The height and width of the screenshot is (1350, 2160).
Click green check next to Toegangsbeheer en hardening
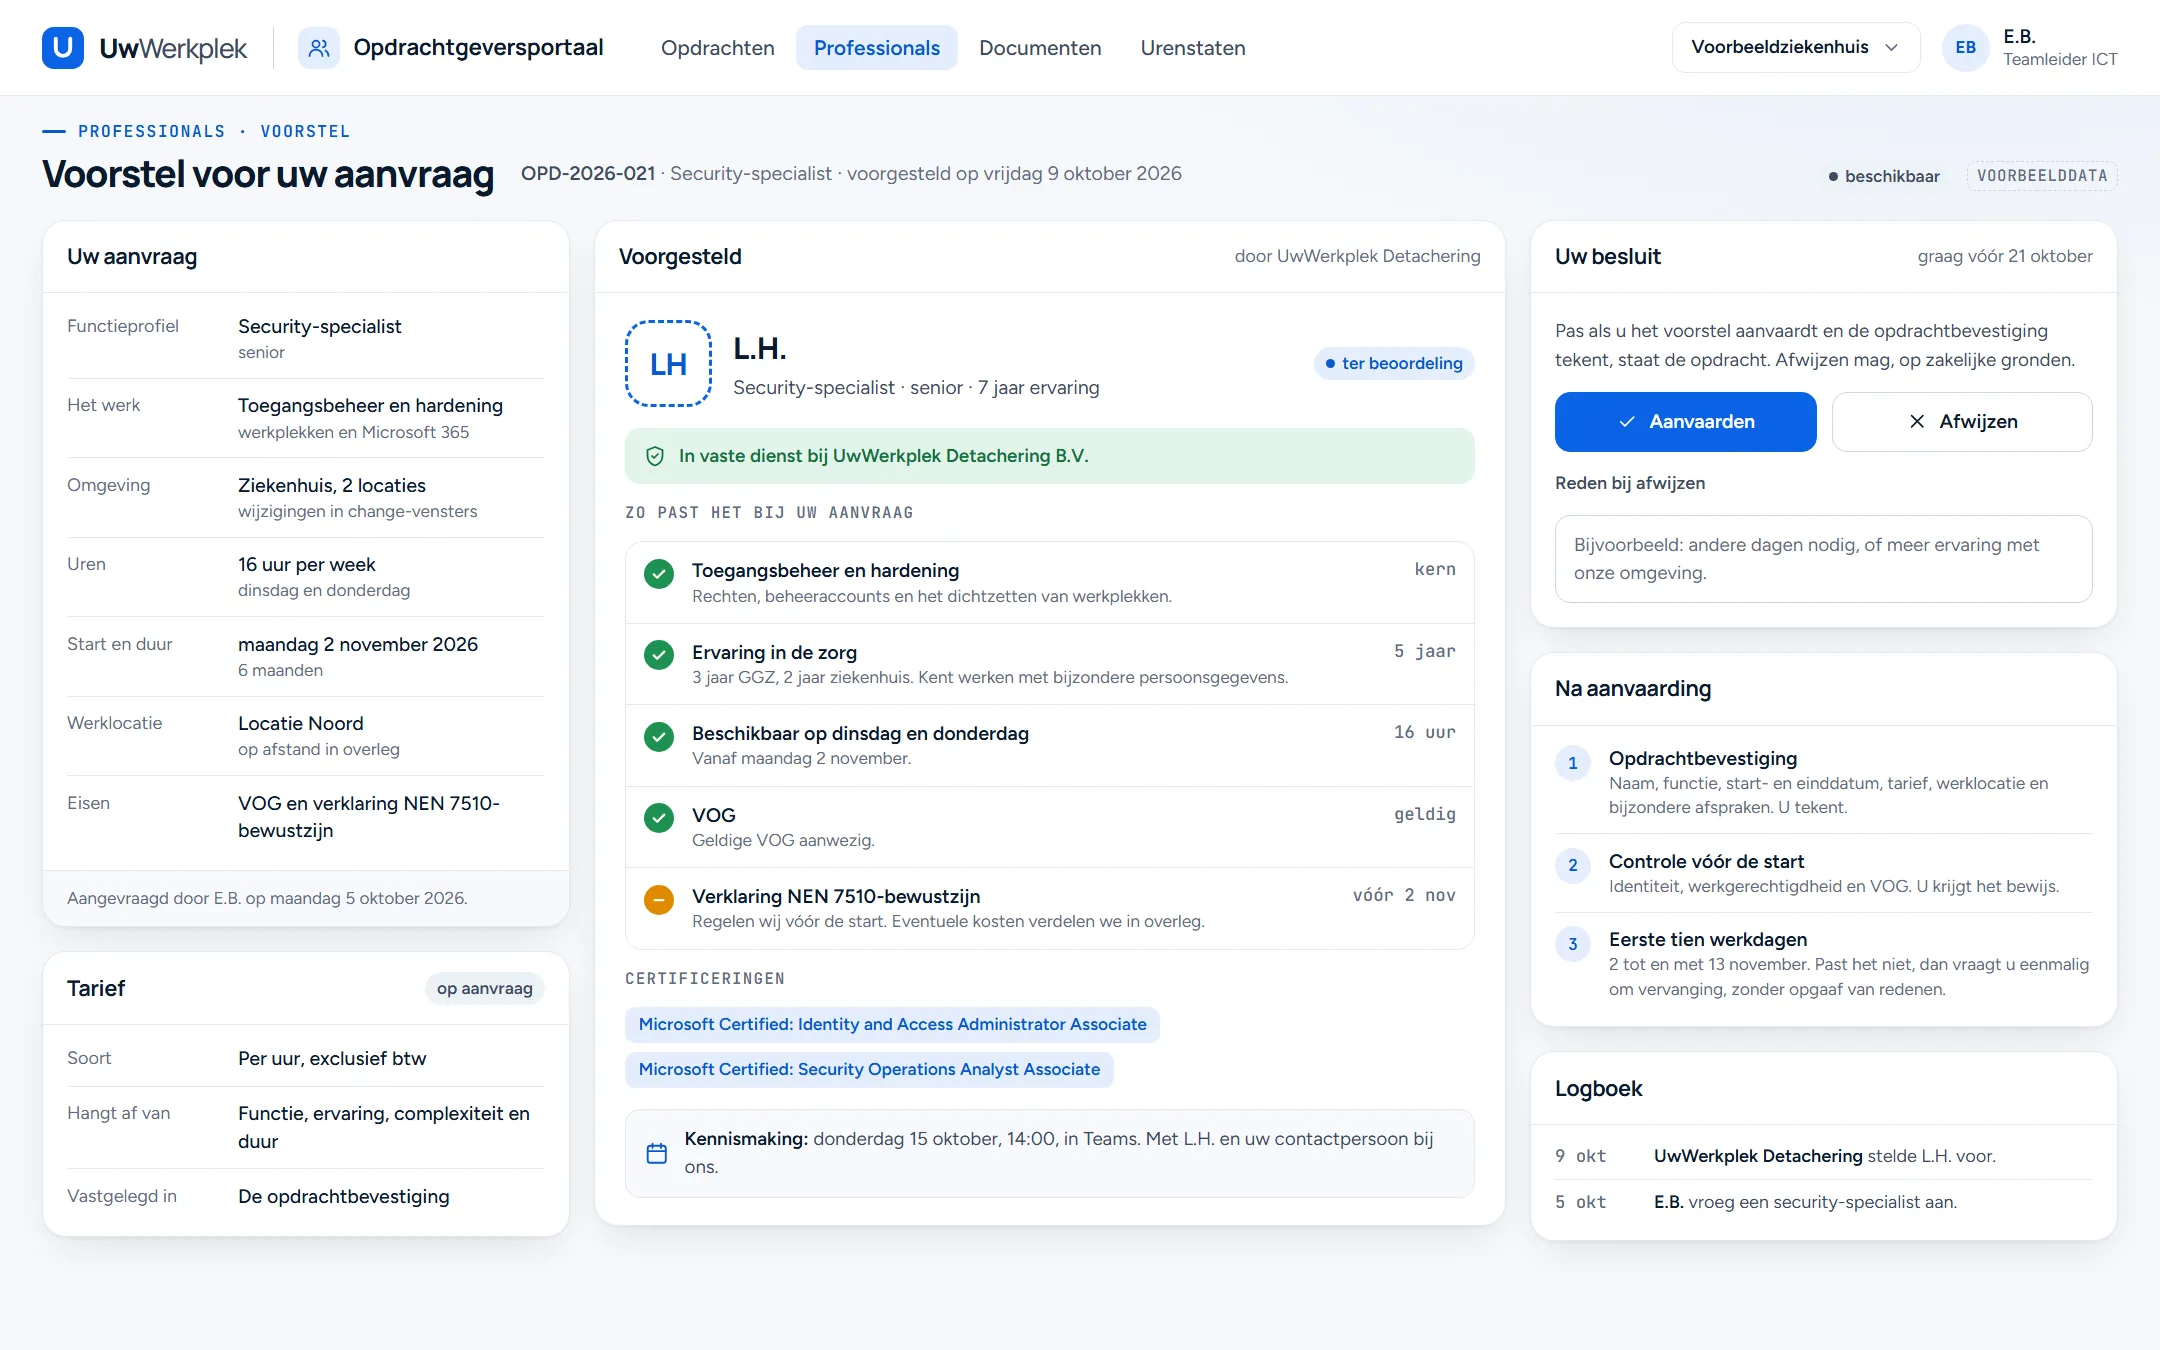[659, 574]
